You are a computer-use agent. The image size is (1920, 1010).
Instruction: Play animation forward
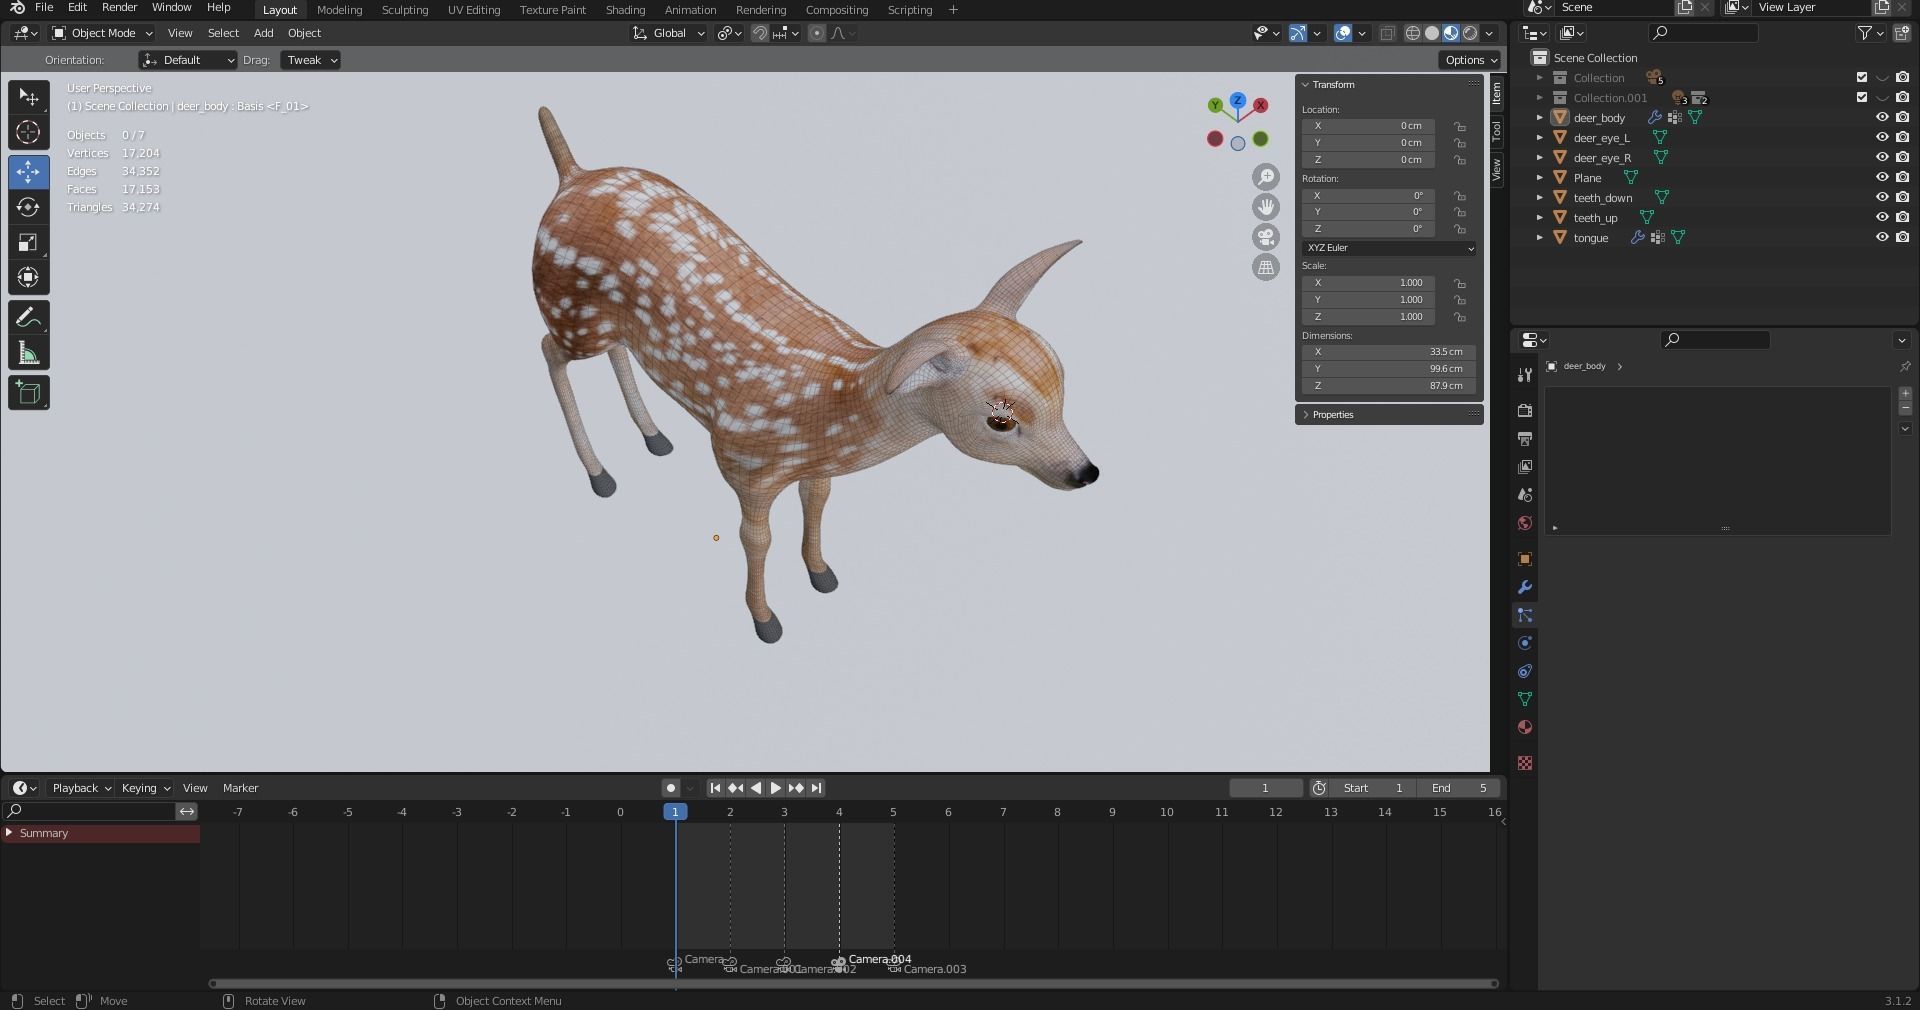776,788
